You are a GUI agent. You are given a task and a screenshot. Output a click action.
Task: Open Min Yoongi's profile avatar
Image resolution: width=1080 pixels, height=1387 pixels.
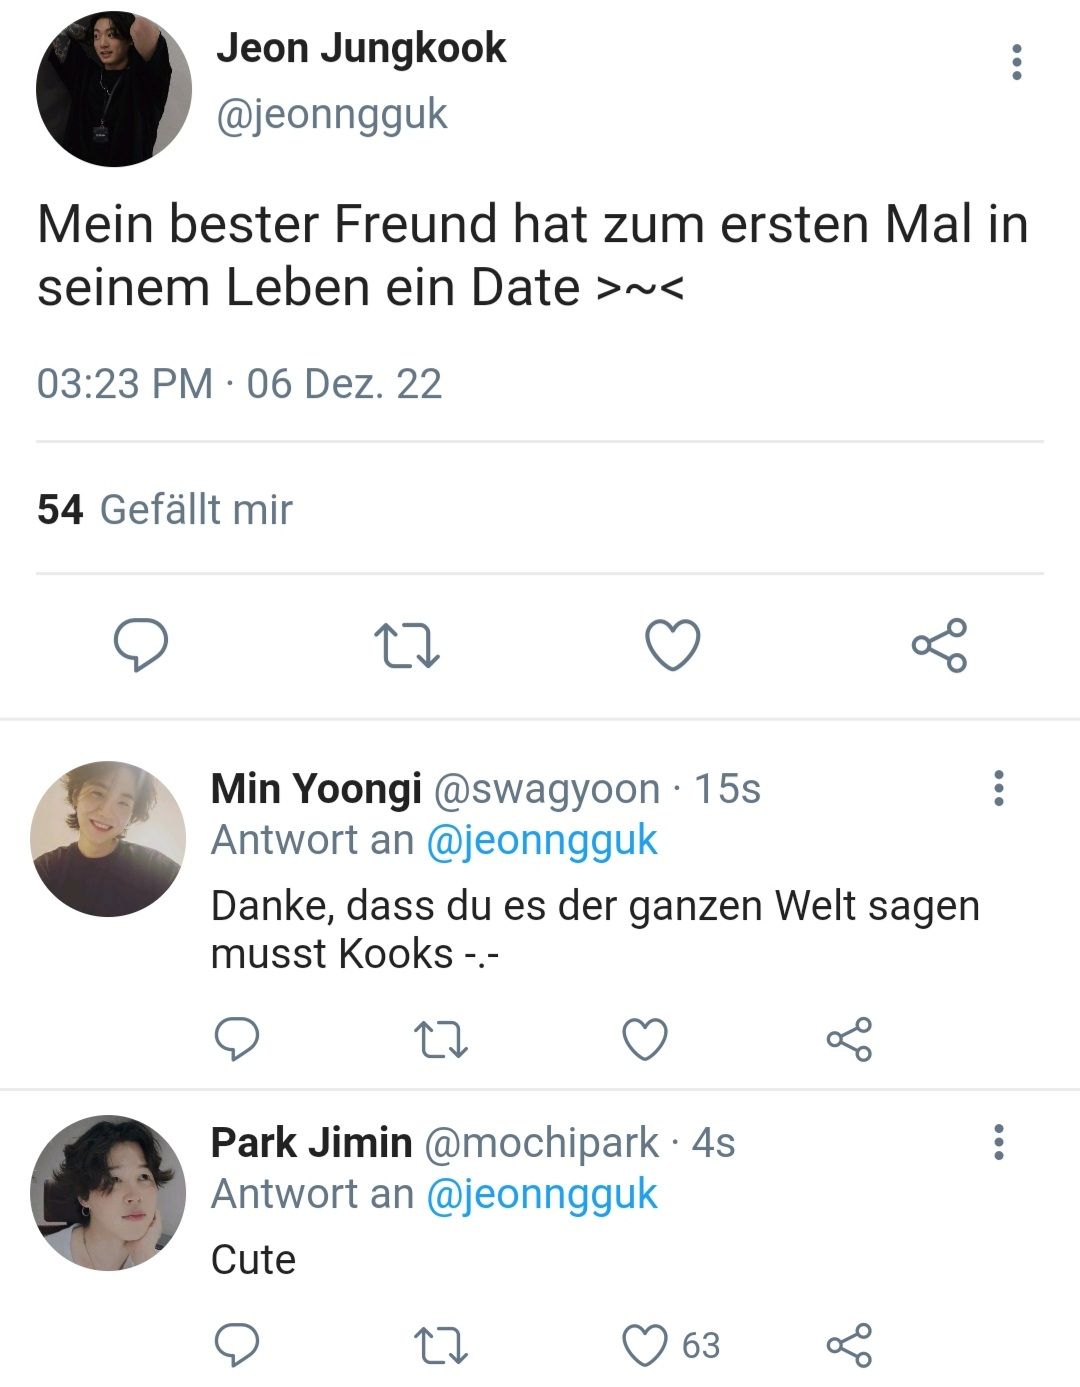(x=108, y=838)
